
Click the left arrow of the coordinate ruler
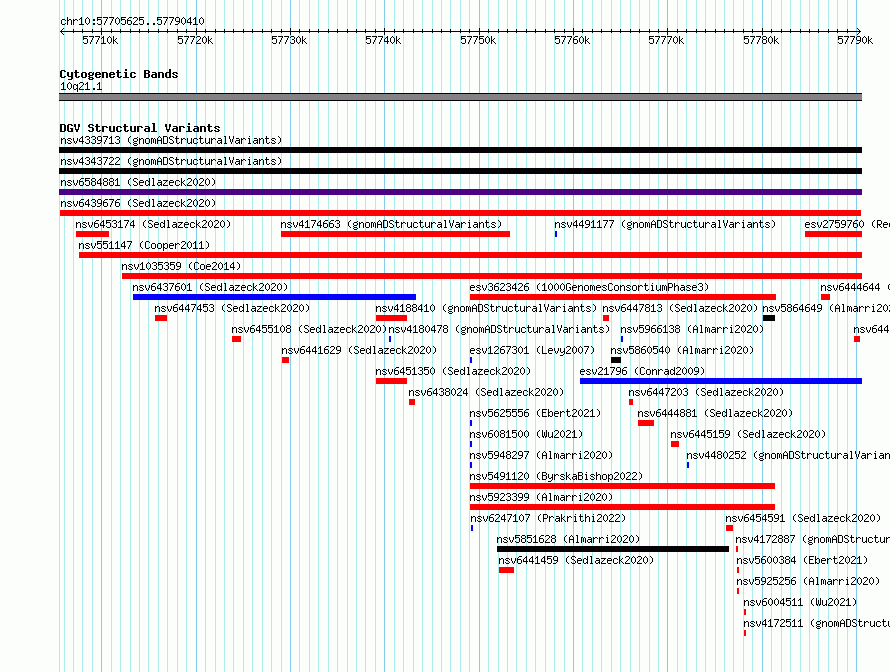[x=62, y=31]
